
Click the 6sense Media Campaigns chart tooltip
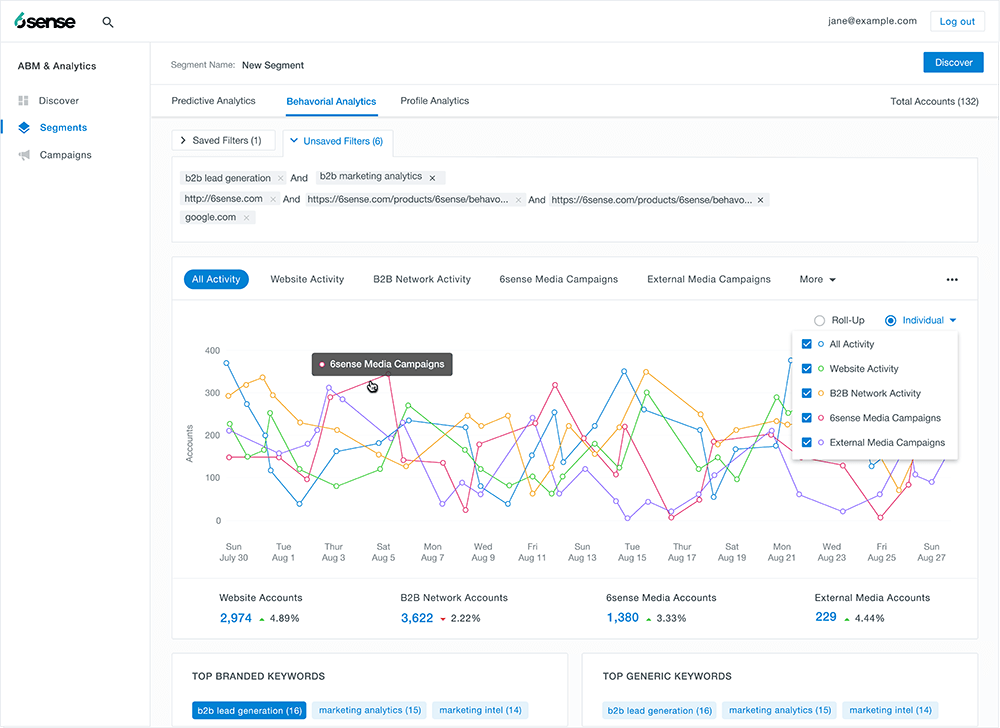point(382,364)
